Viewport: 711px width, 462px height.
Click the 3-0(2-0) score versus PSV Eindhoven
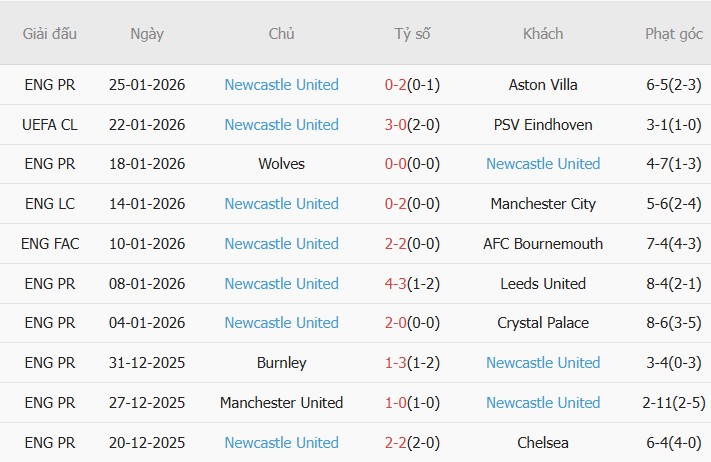[412, 125]
